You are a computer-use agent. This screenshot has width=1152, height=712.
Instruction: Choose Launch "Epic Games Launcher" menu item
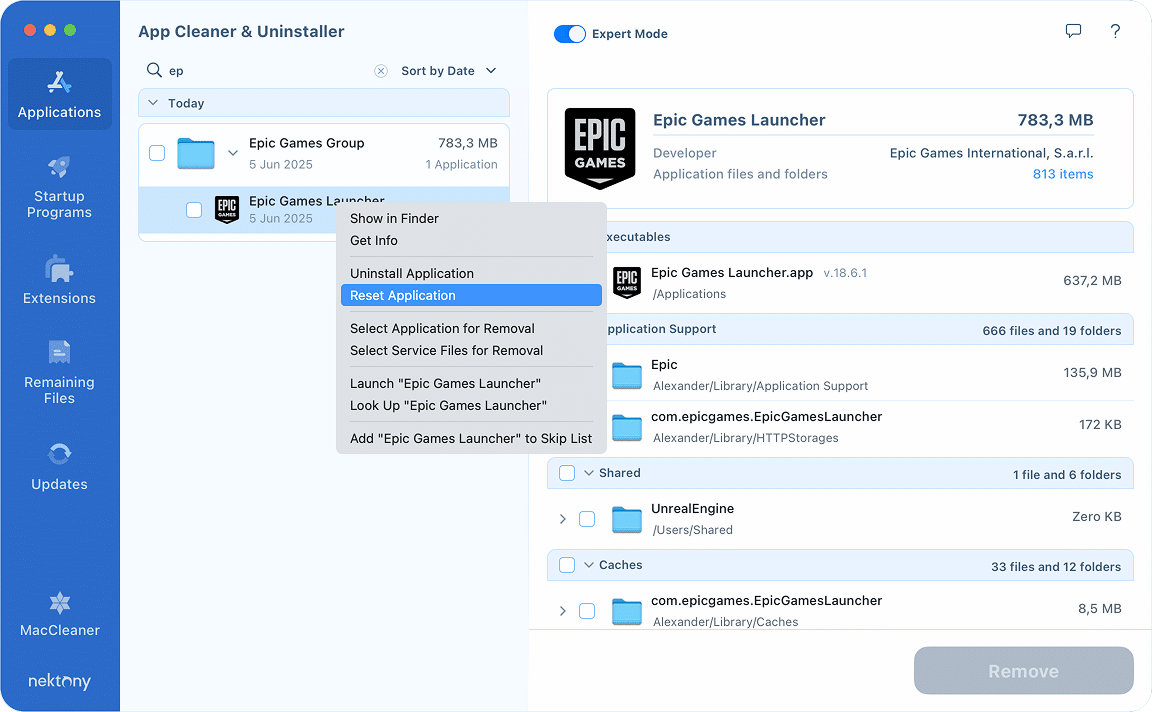point(471,384)
